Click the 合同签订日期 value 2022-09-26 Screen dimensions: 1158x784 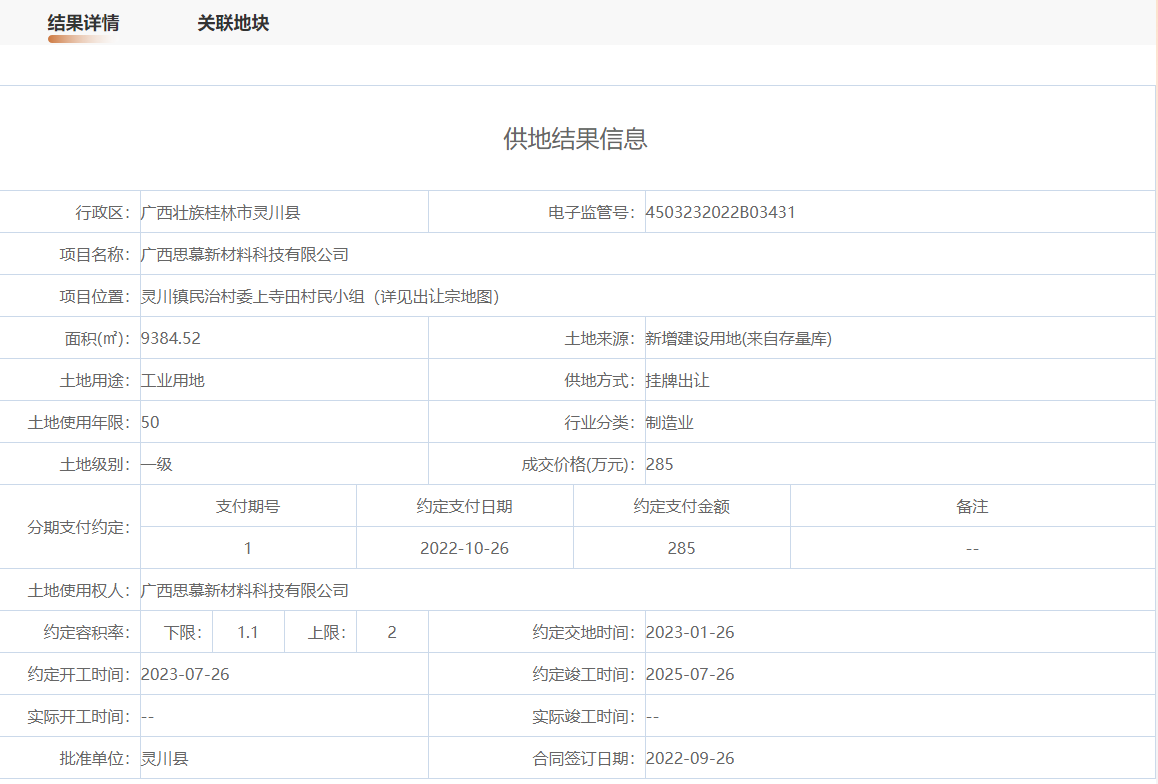coord(690,758)
